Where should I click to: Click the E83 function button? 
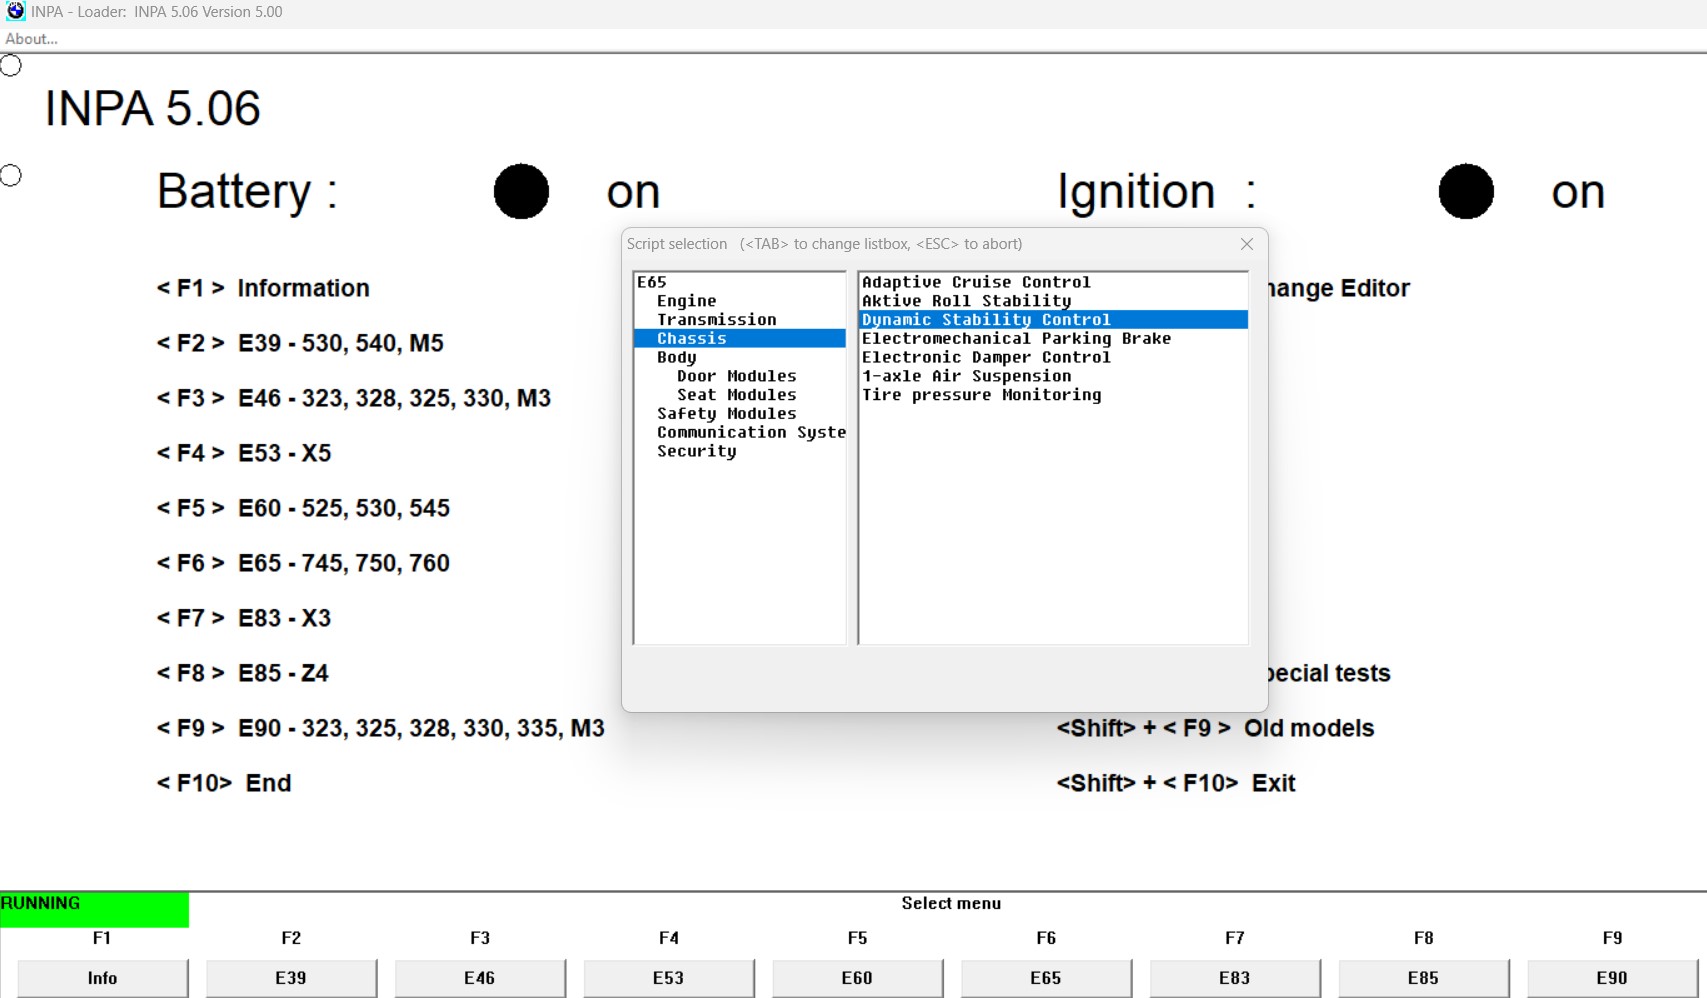(1235, 978)
